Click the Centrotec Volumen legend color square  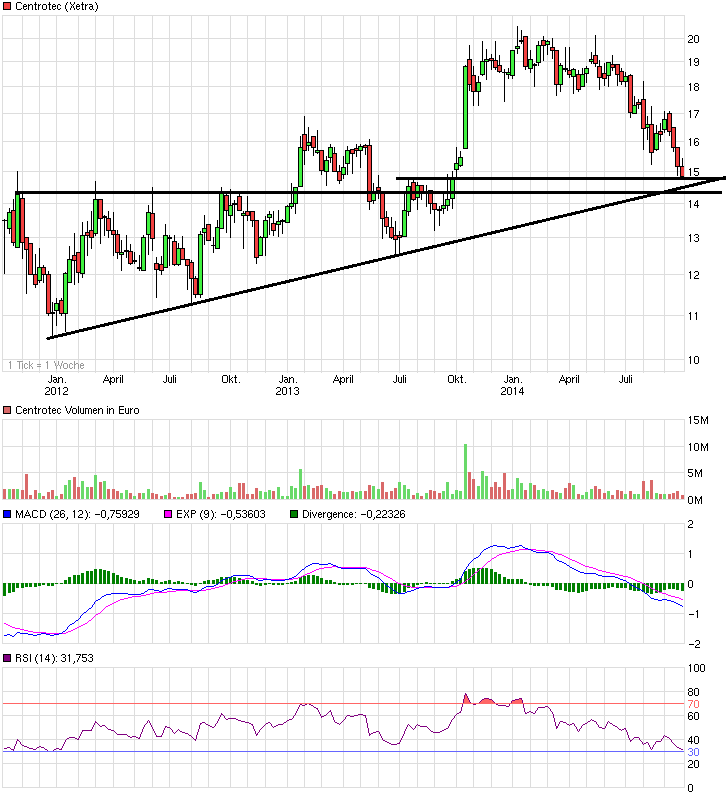click(7, 410)
